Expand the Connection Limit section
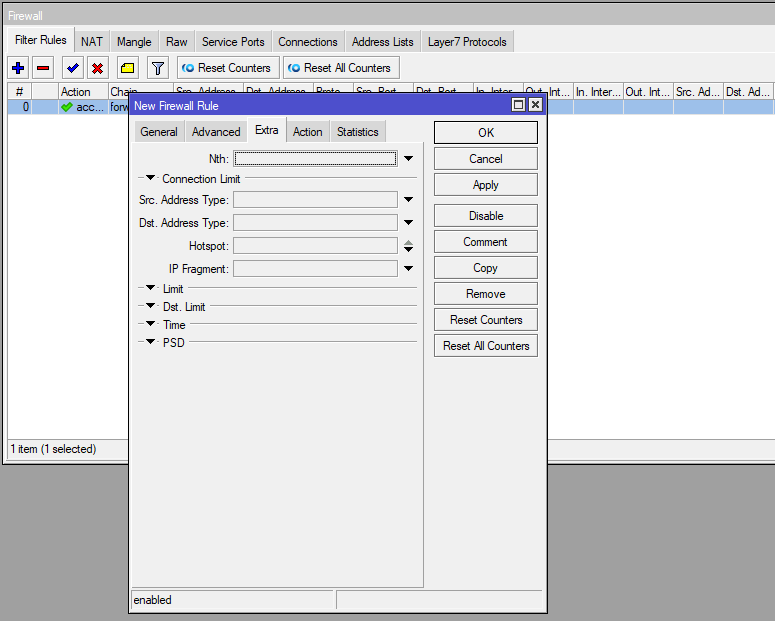This screenshot has width=775, height=621. coord(150,179)
